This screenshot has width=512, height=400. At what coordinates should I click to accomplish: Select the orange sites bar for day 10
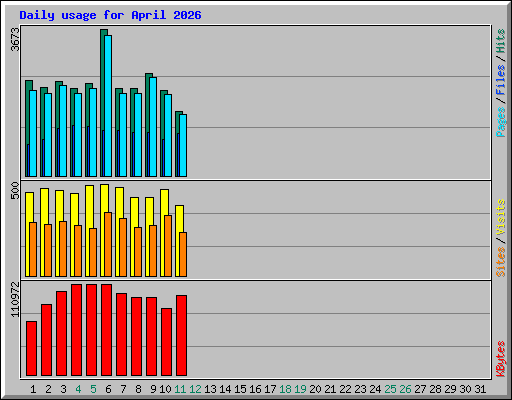click(x=168, y=246)
